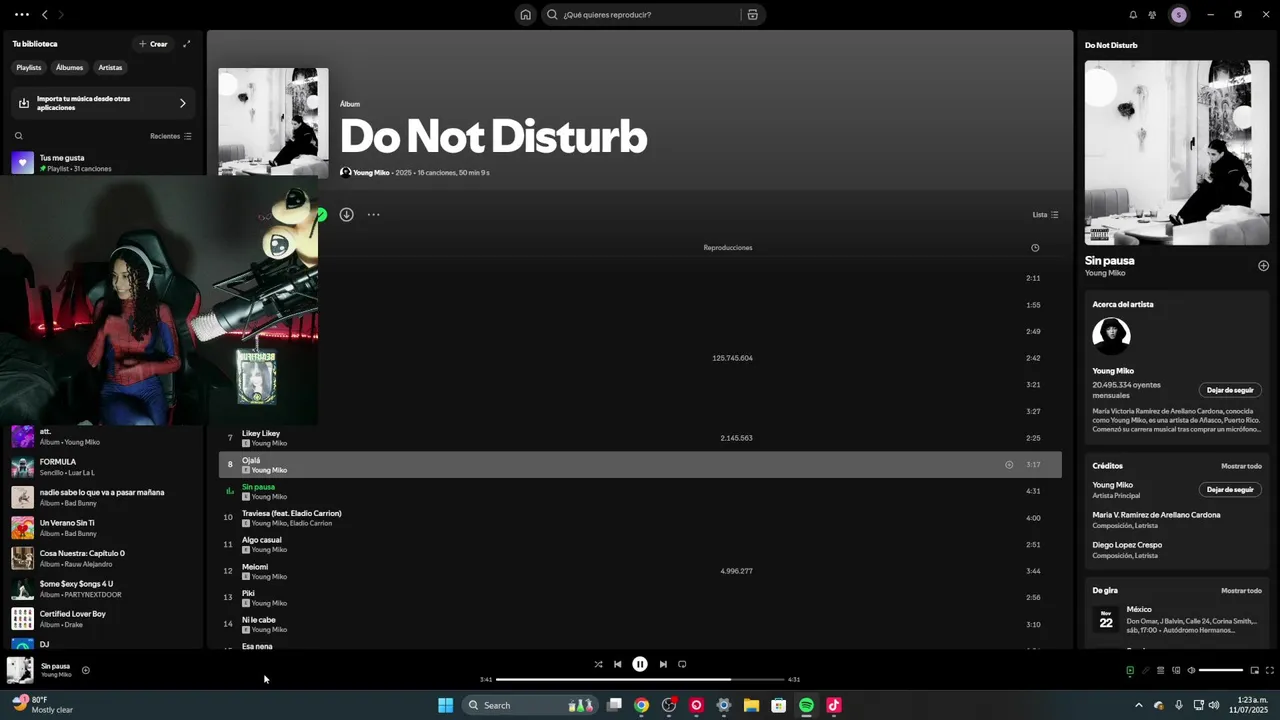
Task: Go to Spotify home icon
Action: pyautogui.click(x=525, y=15)
